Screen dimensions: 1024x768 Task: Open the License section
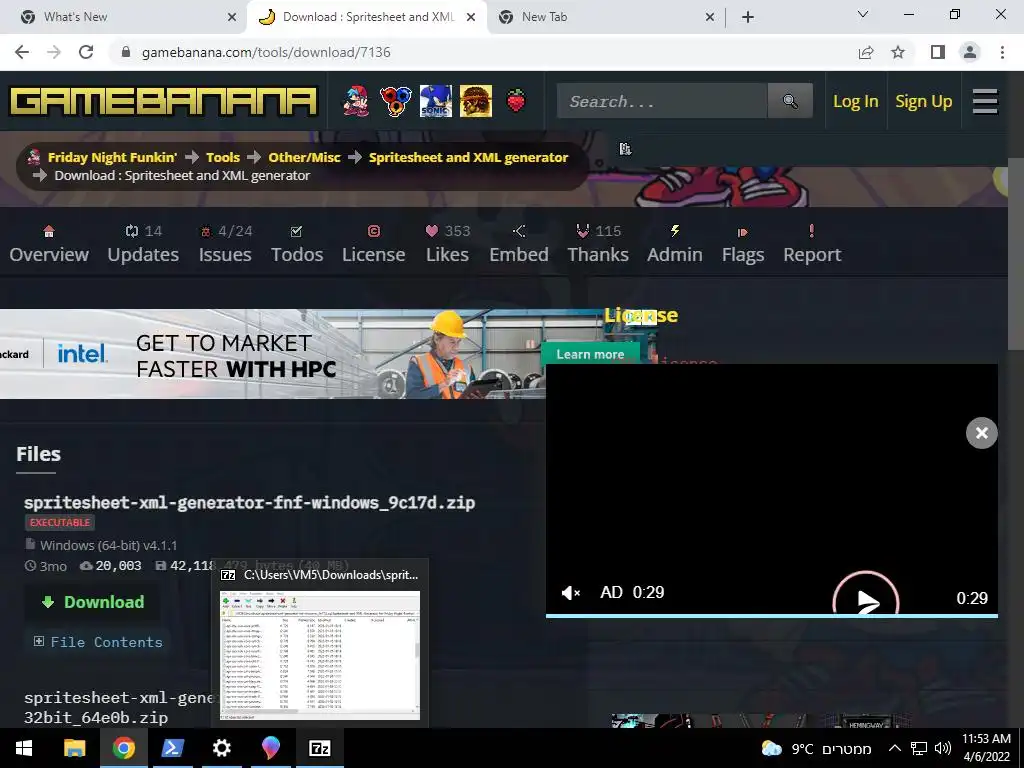coord(374,244)
